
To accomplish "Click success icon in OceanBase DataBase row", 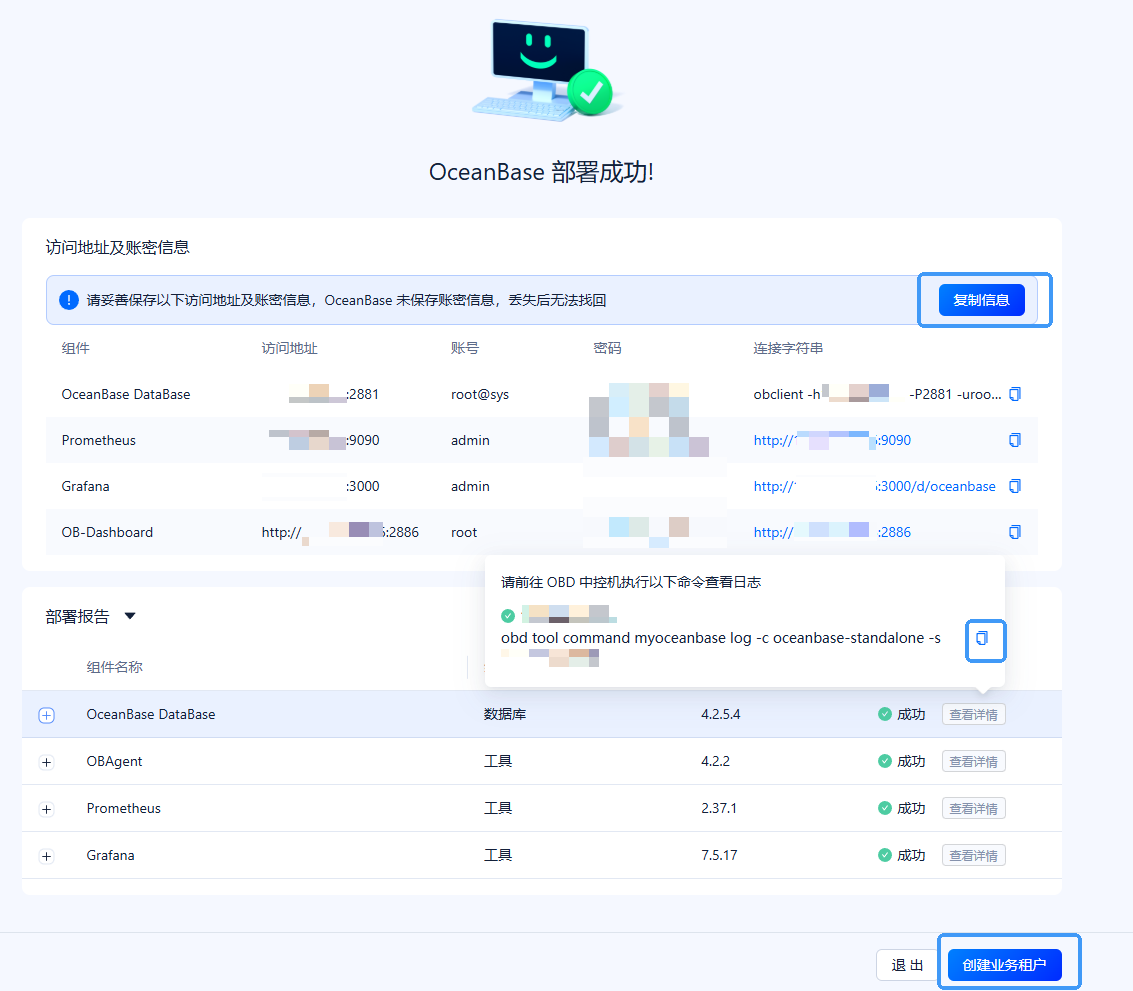I will pyautogui.click(x=884, y=714).
